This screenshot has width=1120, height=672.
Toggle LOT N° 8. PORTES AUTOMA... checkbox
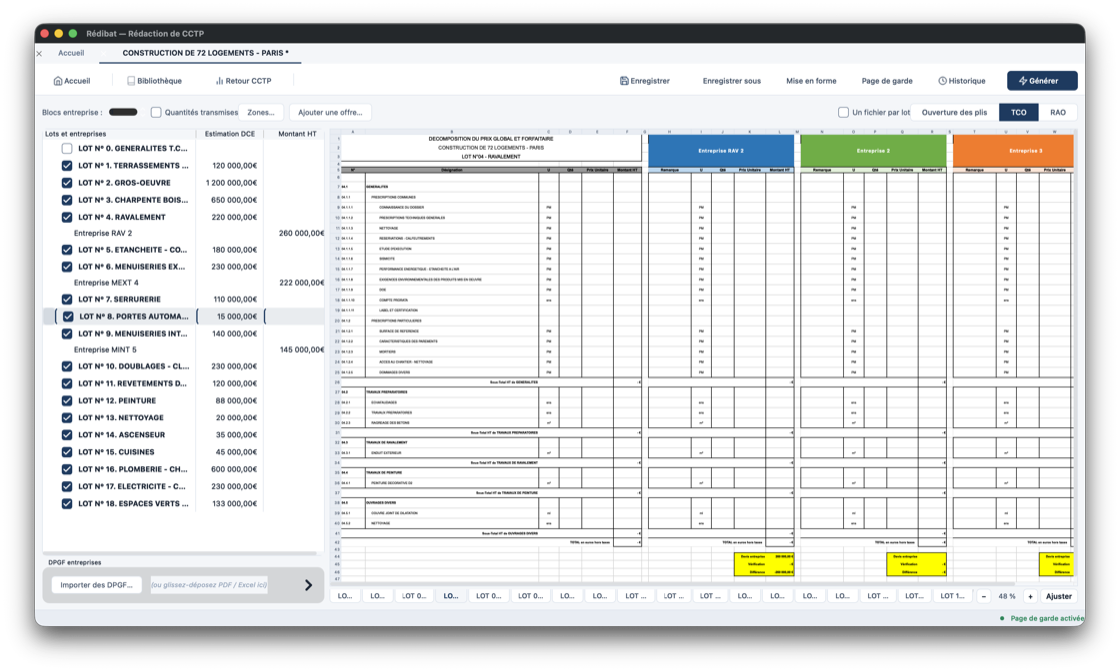(x=68, y=316)
